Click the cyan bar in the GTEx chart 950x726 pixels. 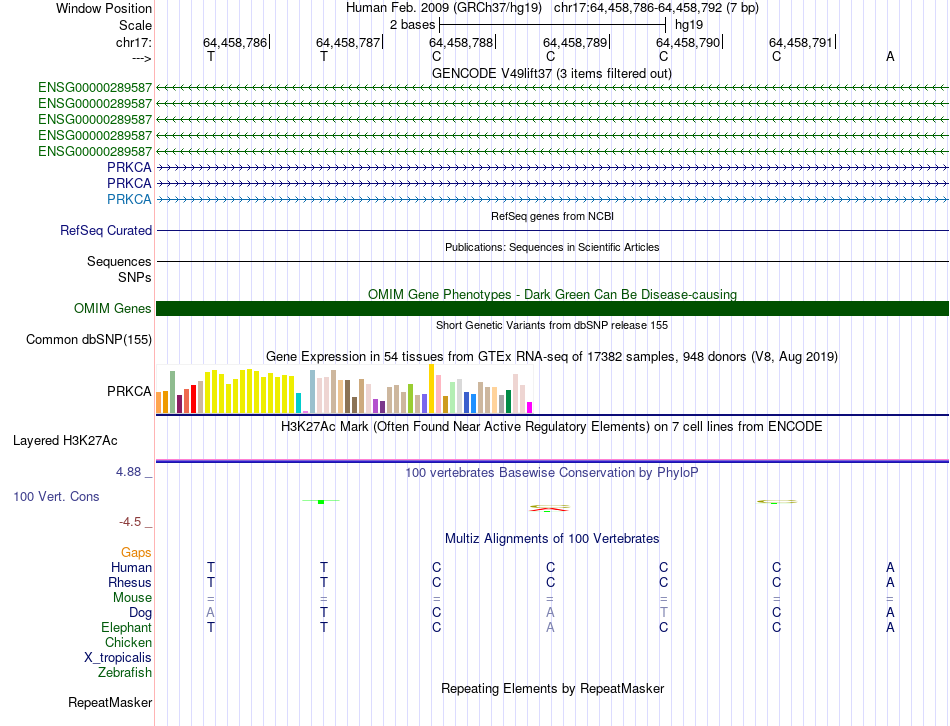pos(298,403)
